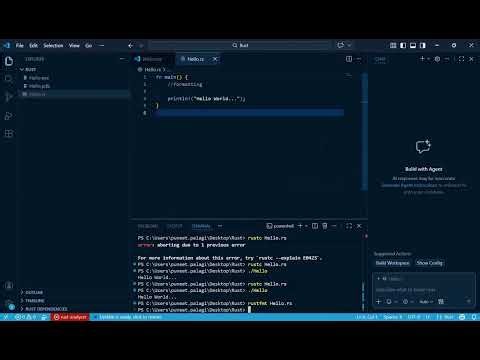The image size is (480, 360).
Task: Open new terminal profile dropdown arrow
Action: (x=306, y=226)
